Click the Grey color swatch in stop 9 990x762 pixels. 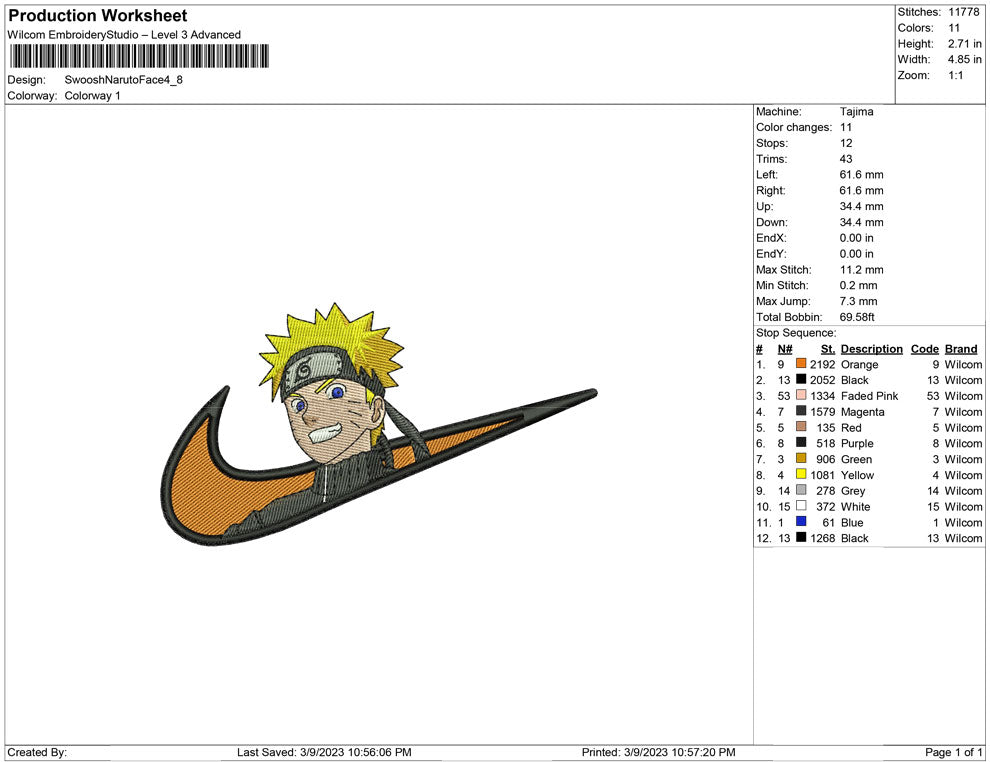pyautogui.click(x=801, y=490)
